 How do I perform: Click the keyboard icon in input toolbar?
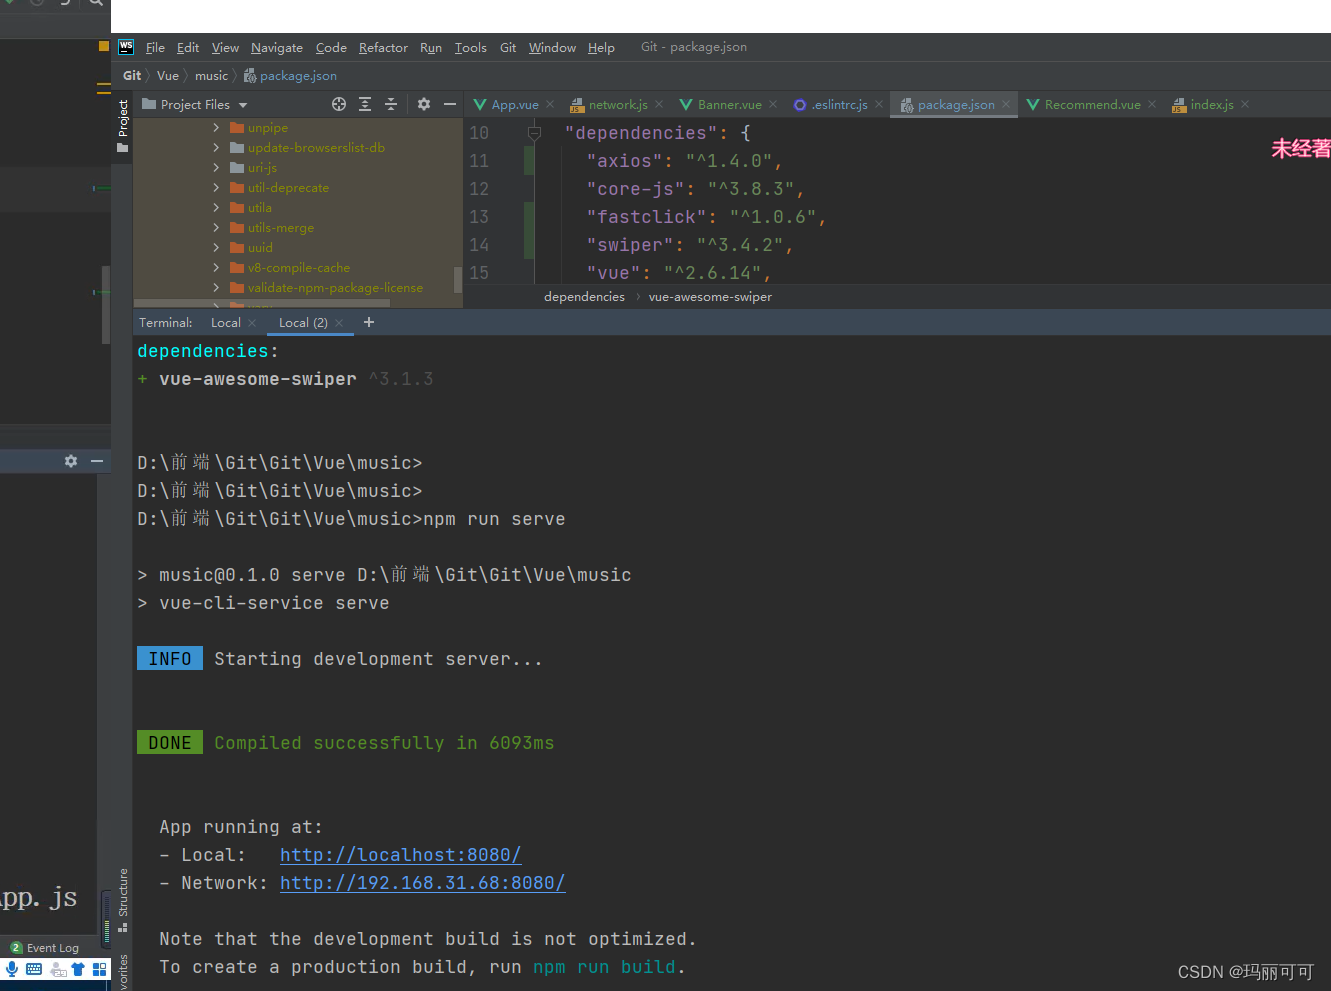click(34, 969)
